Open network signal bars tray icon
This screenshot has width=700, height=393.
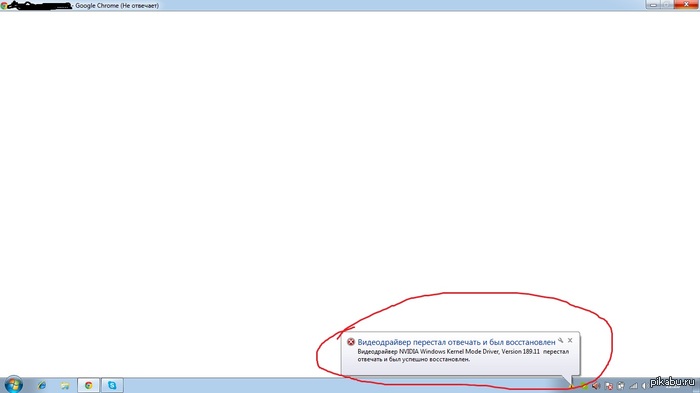(x=633, y=386)
